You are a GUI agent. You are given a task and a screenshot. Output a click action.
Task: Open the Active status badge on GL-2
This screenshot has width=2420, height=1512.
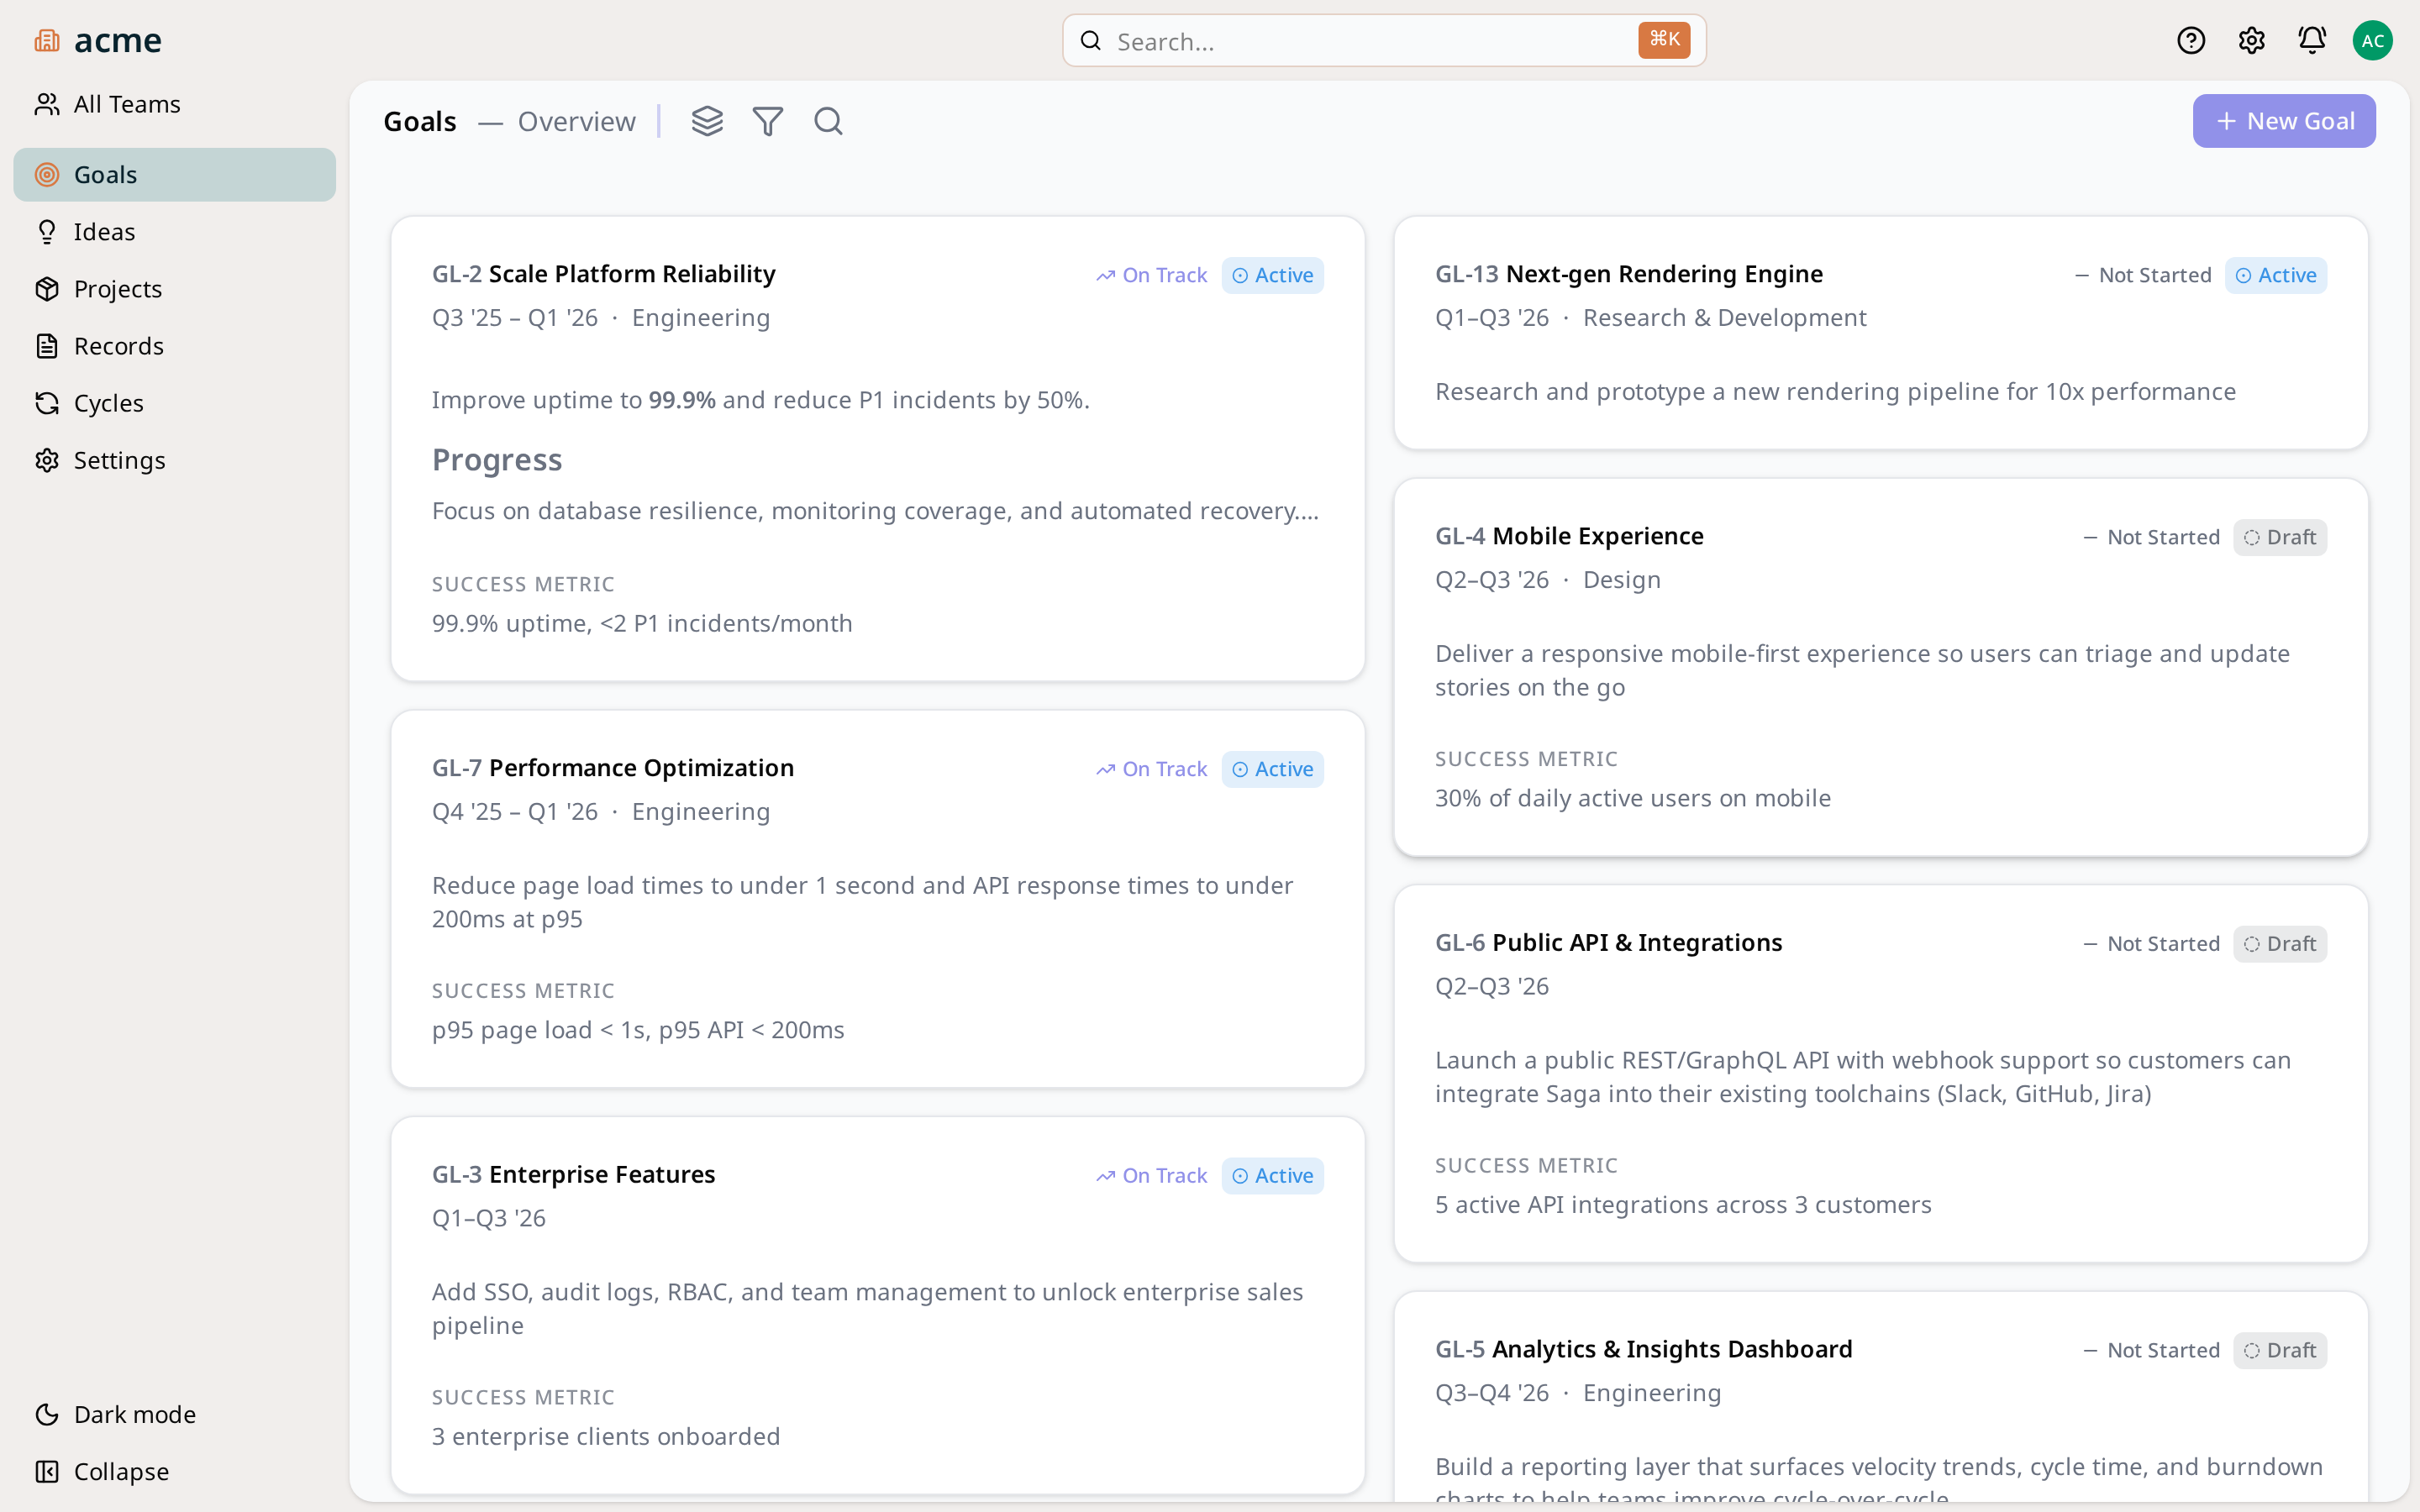(1272, 275)
